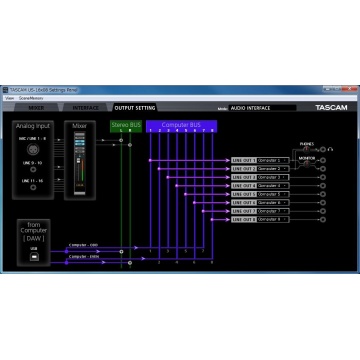
Task: Click the LINE OUT 6 label
Action: 244,202
